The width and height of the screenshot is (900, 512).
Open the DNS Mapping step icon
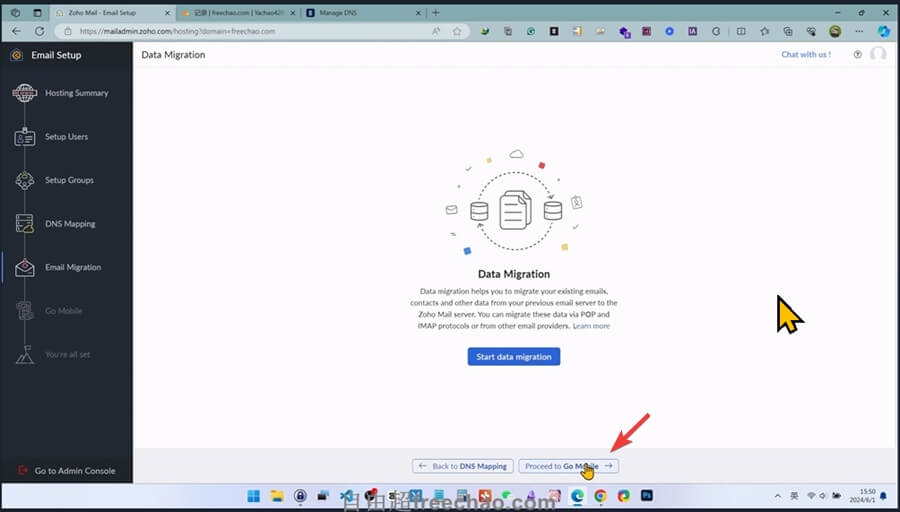pyautogui.click(x=25, y=224)
